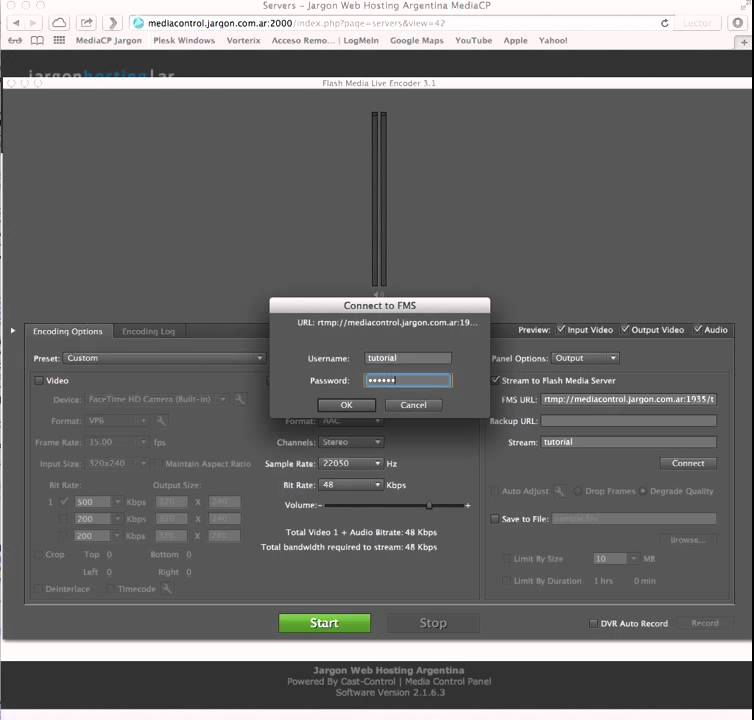Click the Volume plus end

click(467, 505)
